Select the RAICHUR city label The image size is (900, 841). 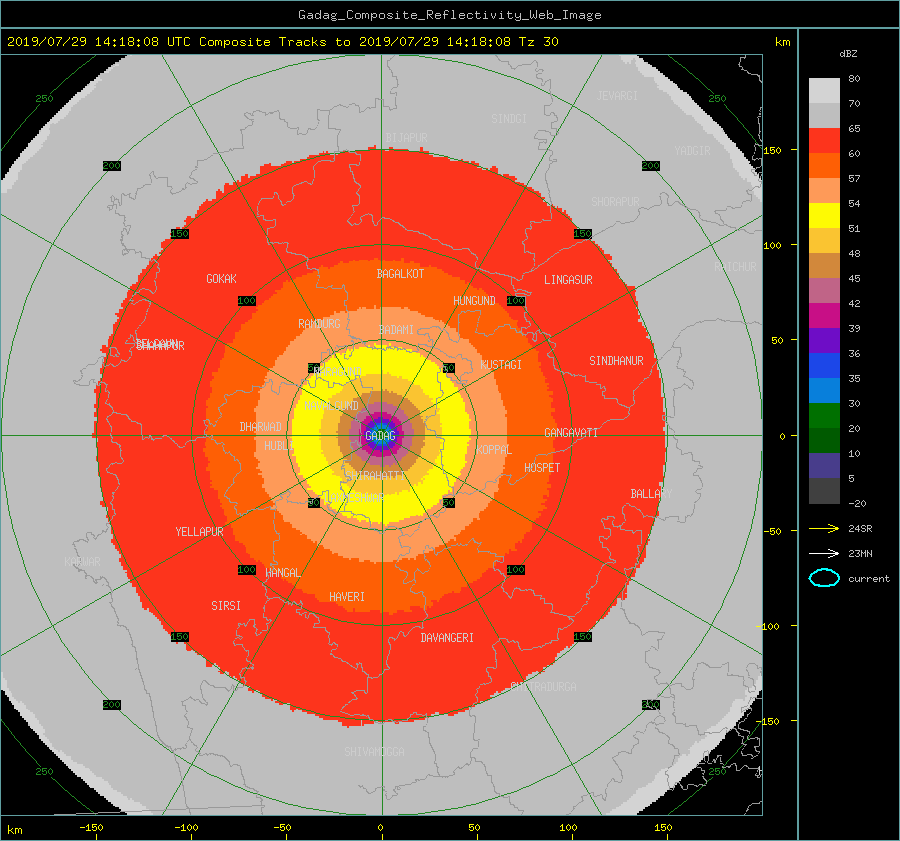(735, 267)
